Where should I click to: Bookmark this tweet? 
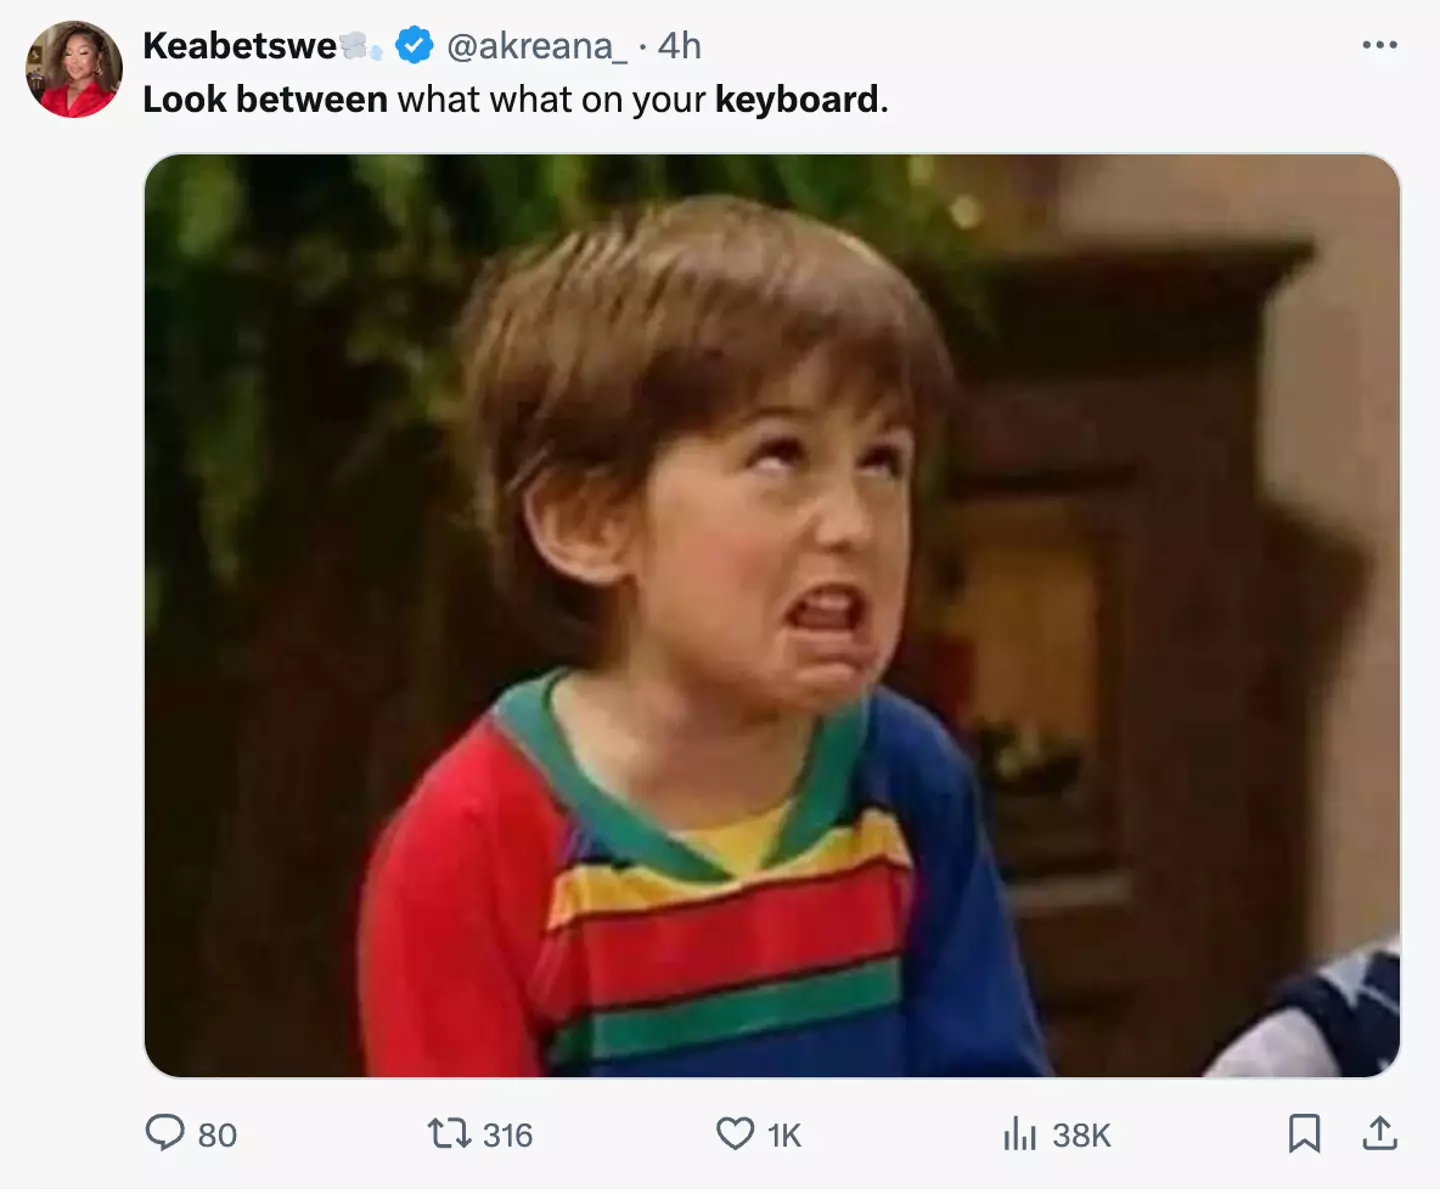pos(1304,1133)
